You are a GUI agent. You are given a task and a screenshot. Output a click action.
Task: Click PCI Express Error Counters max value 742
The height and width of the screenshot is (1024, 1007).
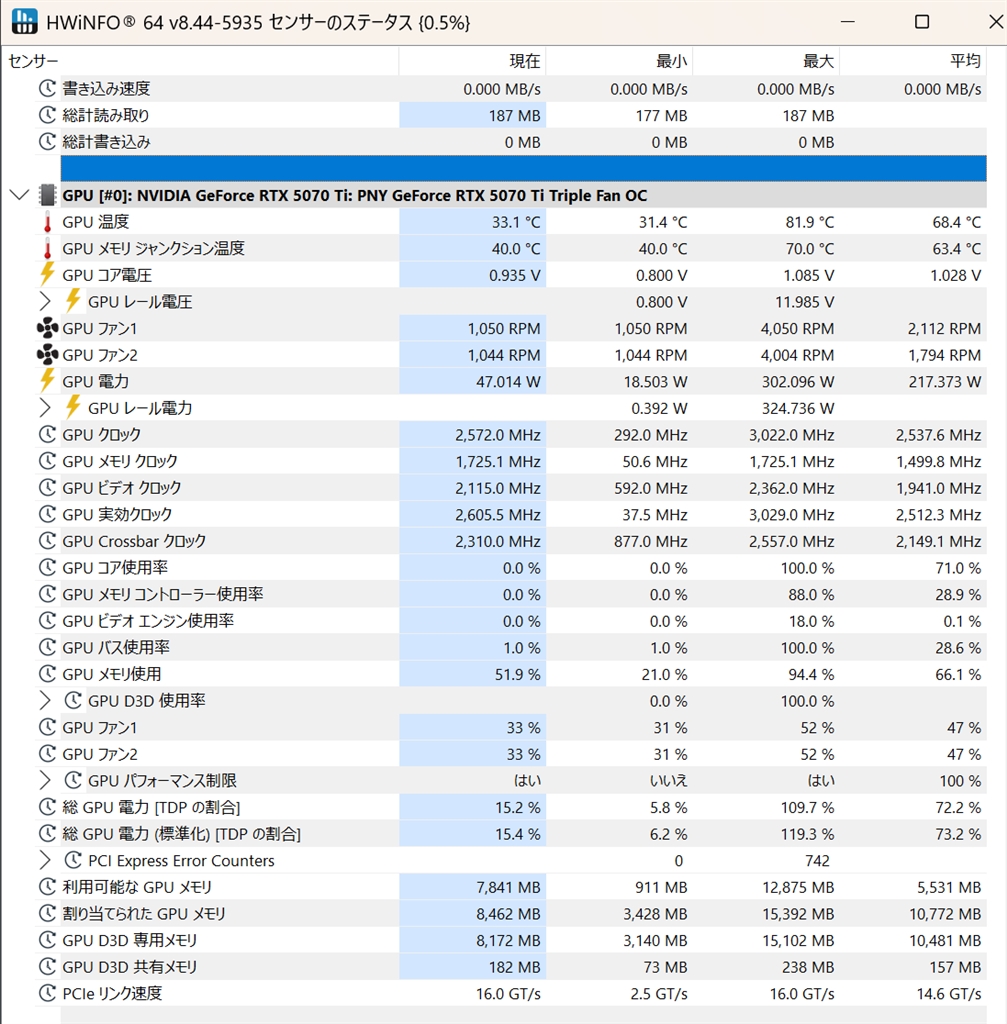[x=817, y=861]
